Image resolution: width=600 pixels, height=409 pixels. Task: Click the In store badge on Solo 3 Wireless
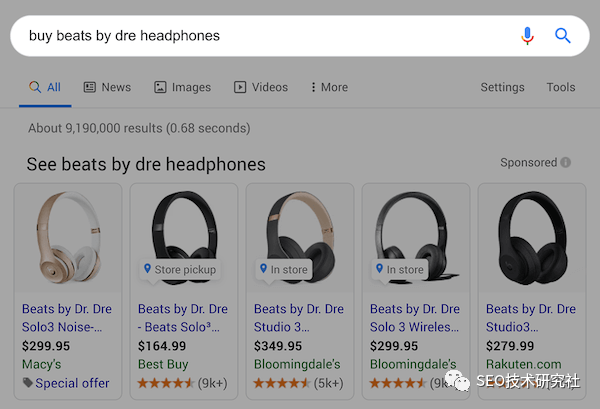click(400, 270)
